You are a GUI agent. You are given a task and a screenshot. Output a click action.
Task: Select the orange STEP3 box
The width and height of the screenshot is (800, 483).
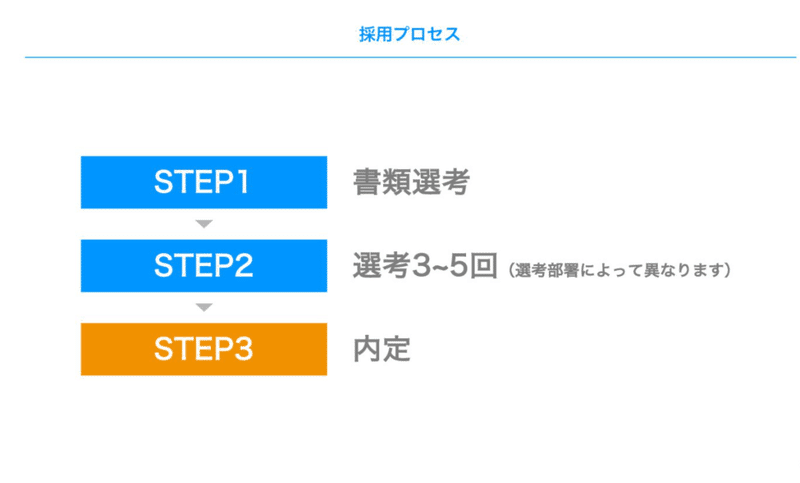coord(204,349)
